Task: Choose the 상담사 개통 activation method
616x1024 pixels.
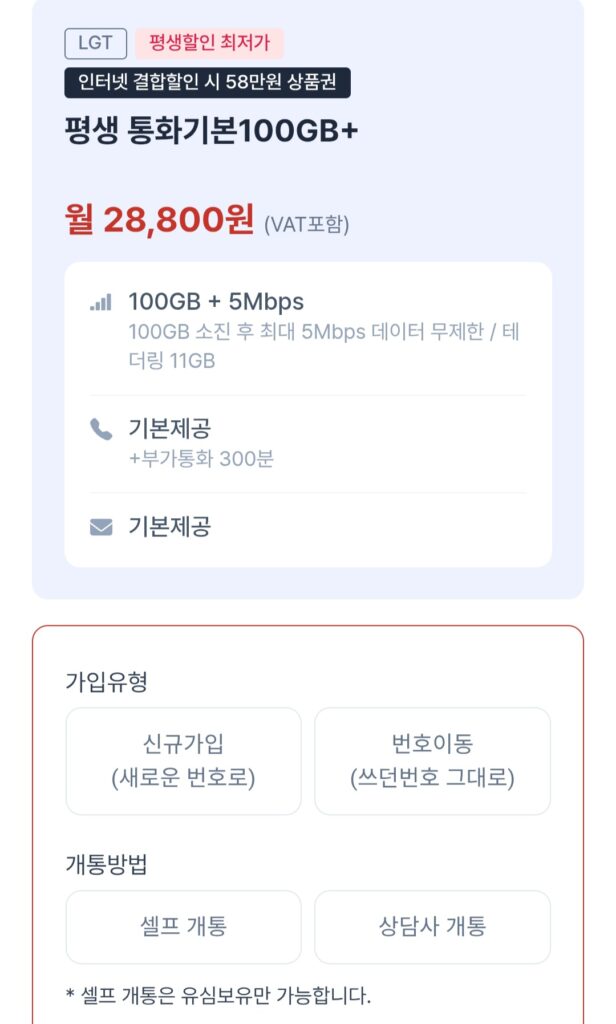Action: (432, 928)
